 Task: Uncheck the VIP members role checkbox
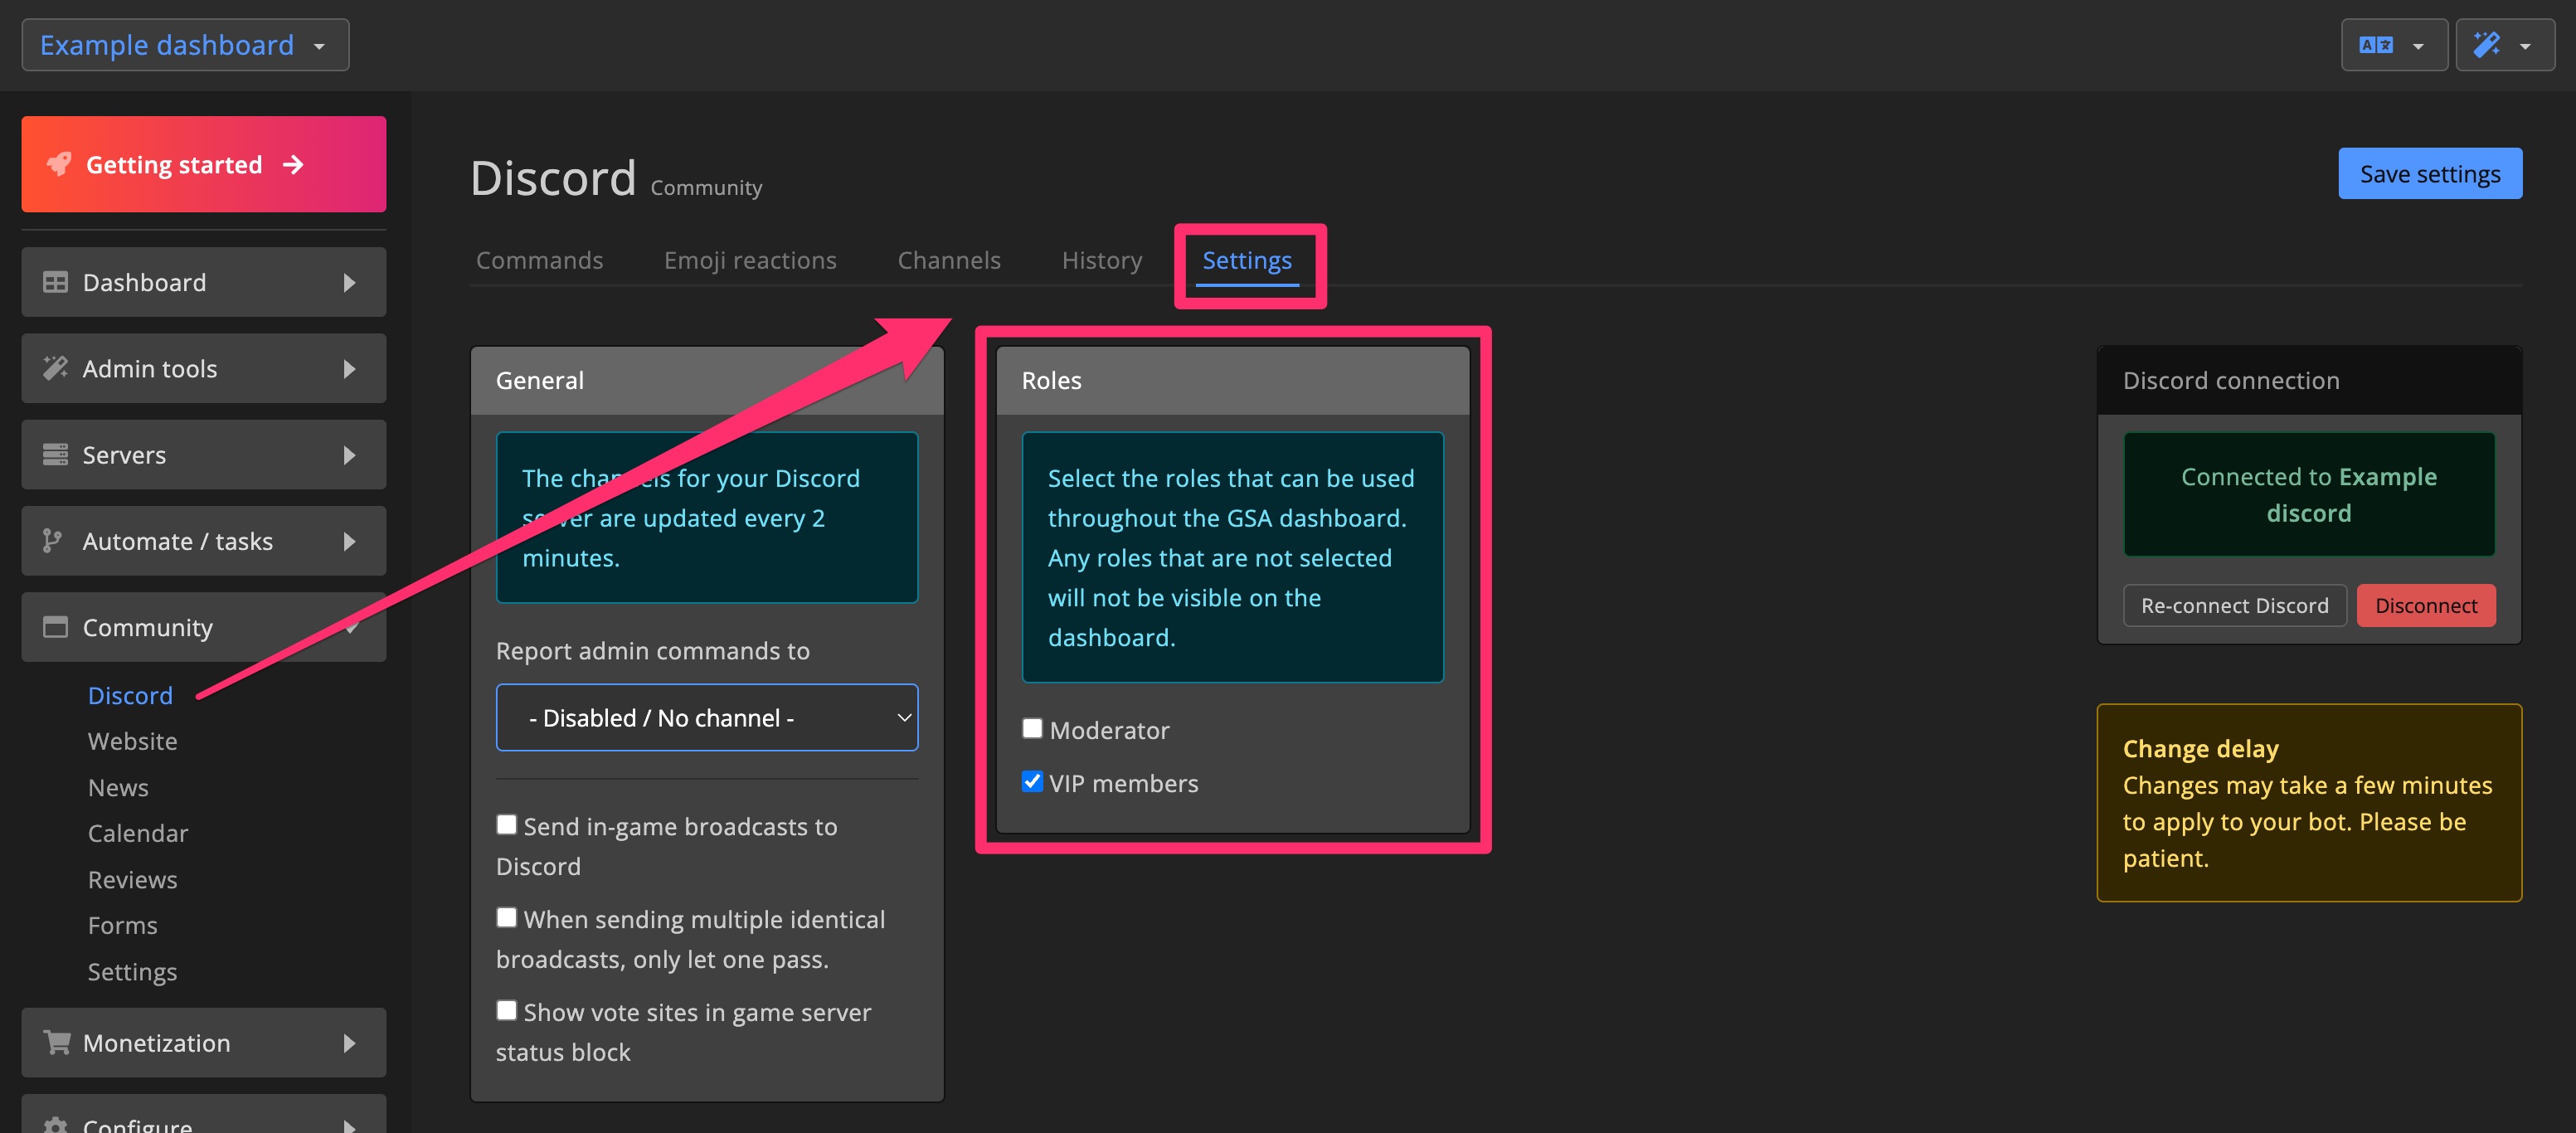(x=1032, y=781)
